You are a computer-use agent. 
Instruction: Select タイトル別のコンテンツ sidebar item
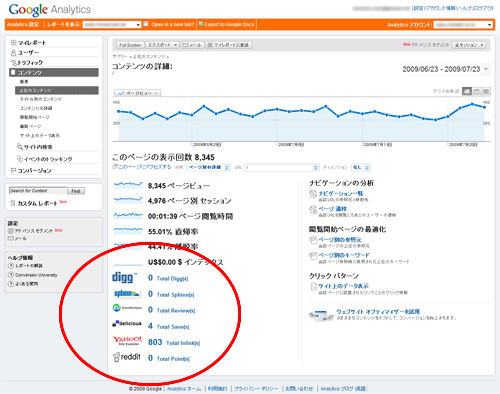(x=41, y=99)
